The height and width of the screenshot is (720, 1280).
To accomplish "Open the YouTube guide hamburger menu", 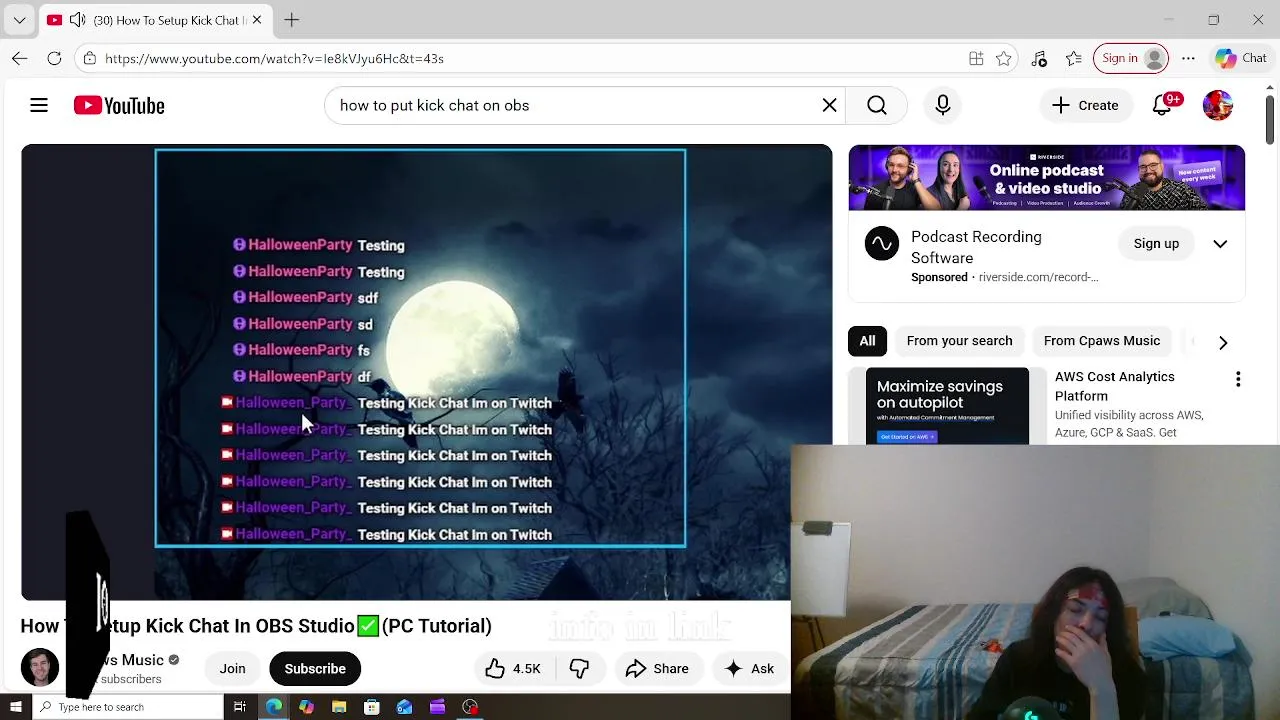I will (x=39, y=105).
